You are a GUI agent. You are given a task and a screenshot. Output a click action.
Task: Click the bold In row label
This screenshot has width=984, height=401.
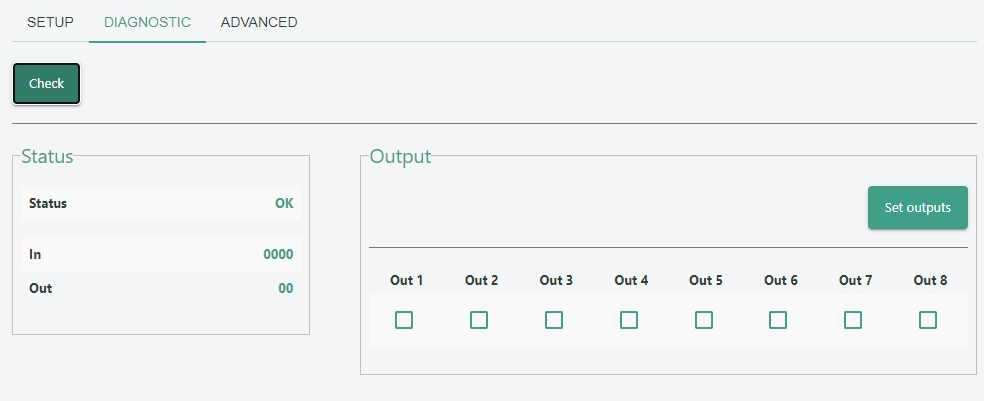coord(35,254)
